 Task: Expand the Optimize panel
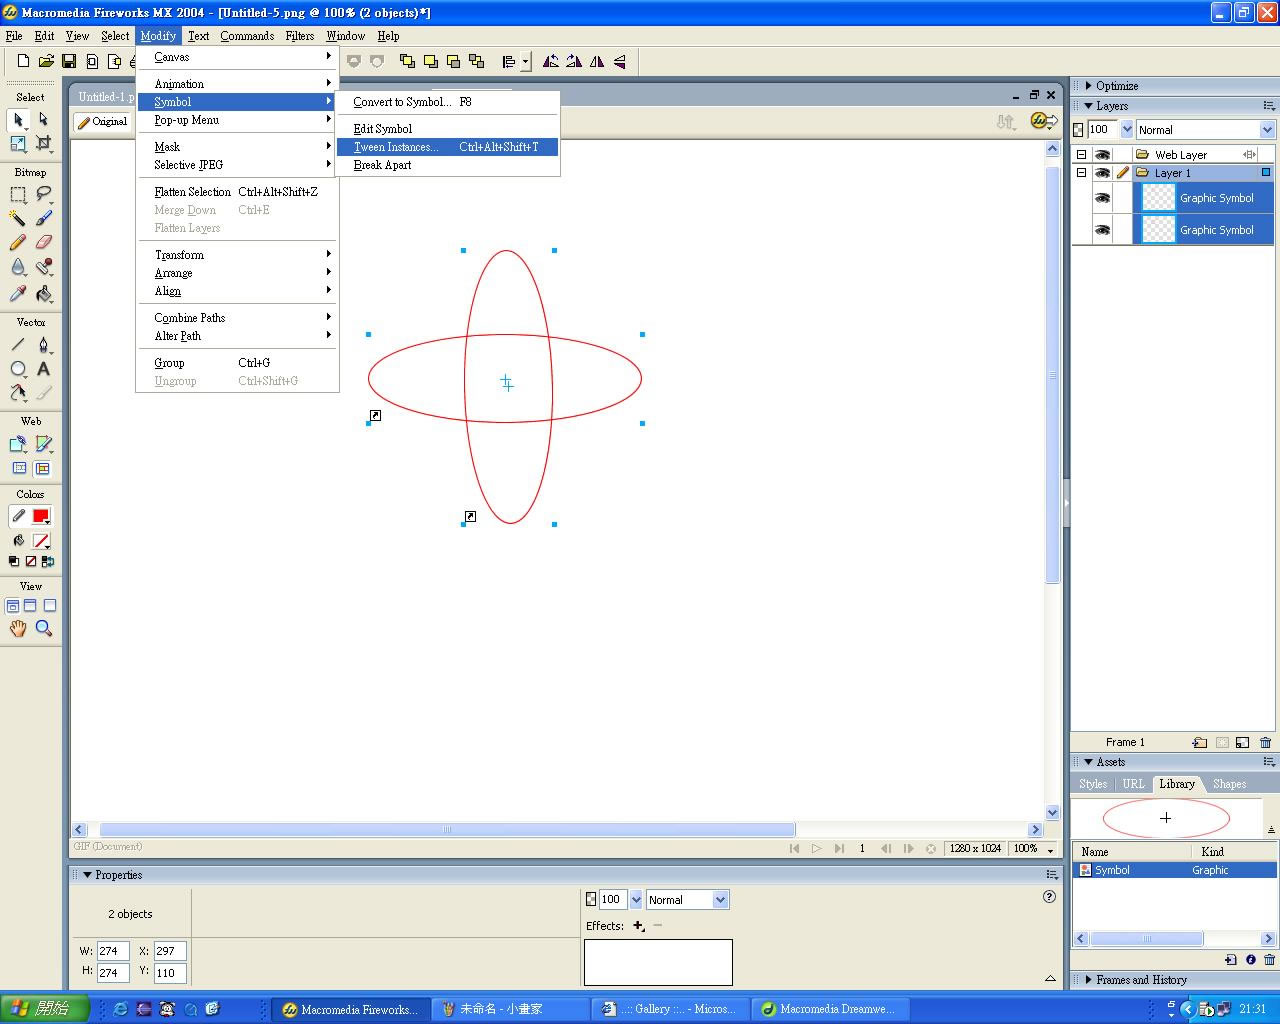1089,86
